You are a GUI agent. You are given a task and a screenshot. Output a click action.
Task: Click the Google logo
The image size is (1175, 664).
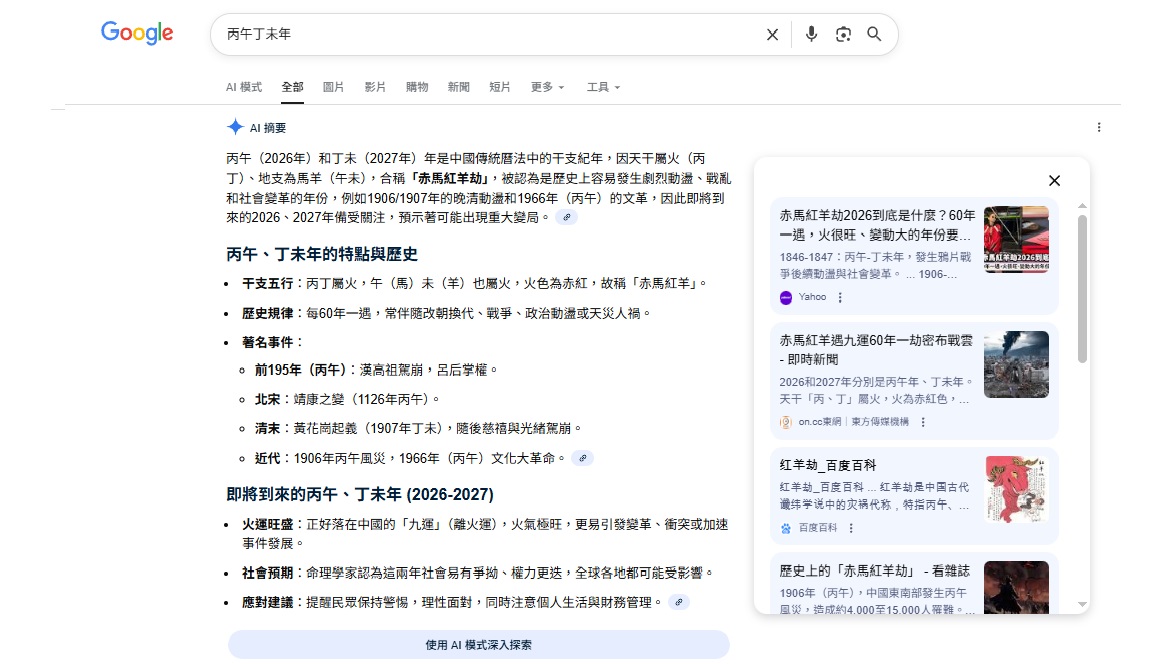click(x=137, y=33)
